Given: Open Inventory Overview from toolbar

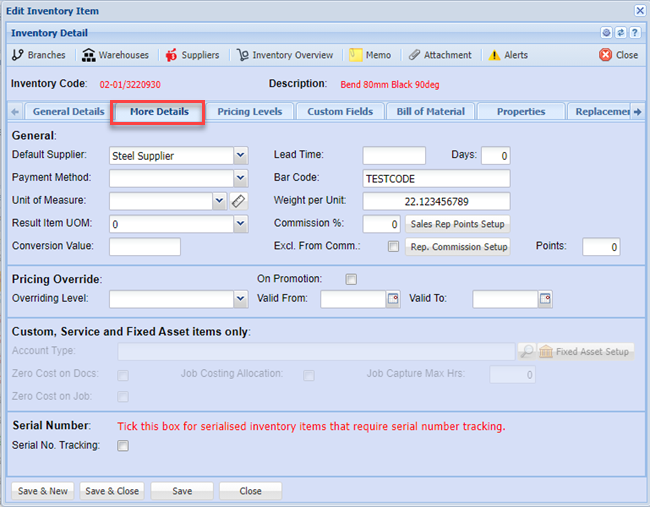Looking at the screenshot, I should [x=242, y=55].
